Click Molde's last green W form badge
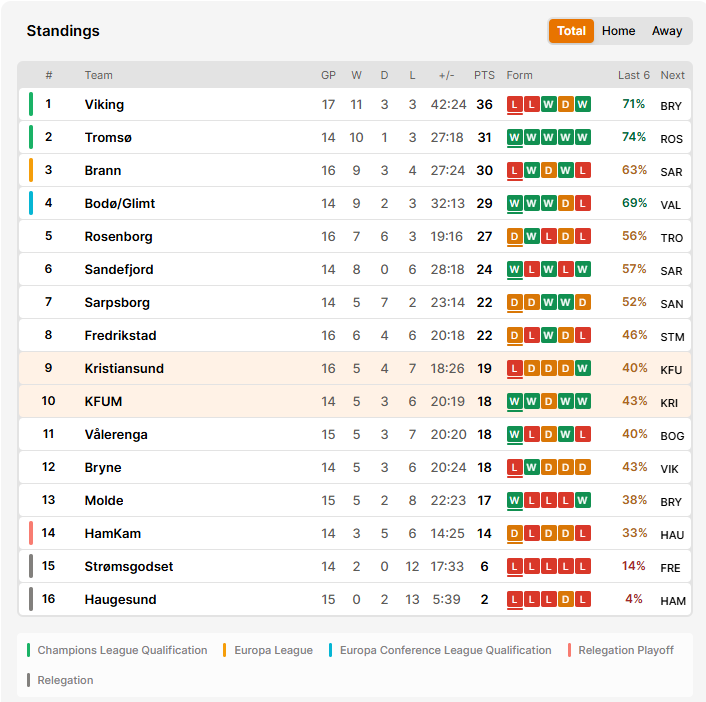This screenshot has height=702, width=706. [x=582, y=500]
